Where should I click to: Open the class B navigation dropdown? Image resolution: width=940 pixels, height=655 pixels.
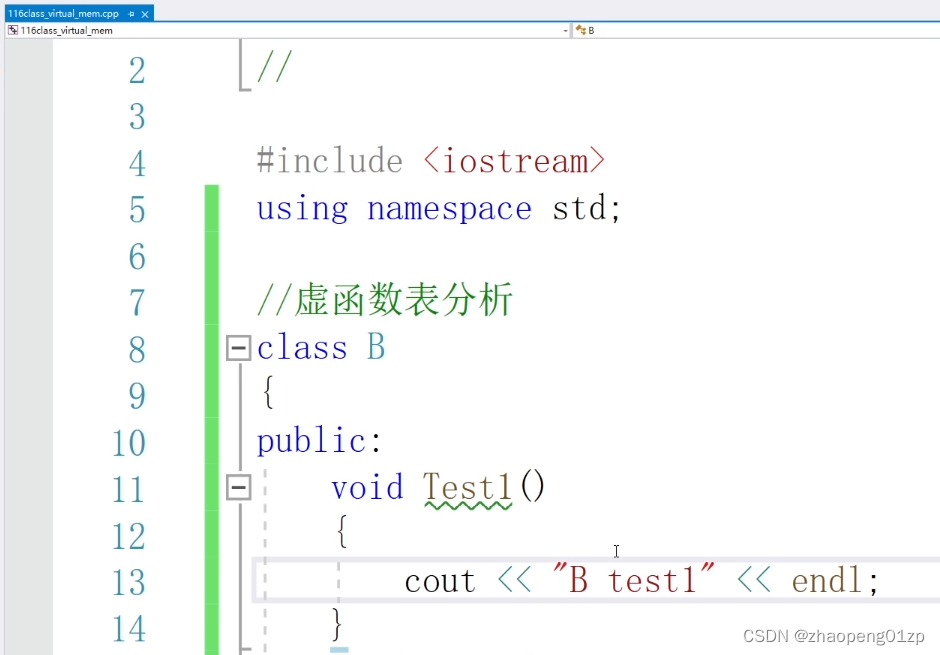[757, 30]
